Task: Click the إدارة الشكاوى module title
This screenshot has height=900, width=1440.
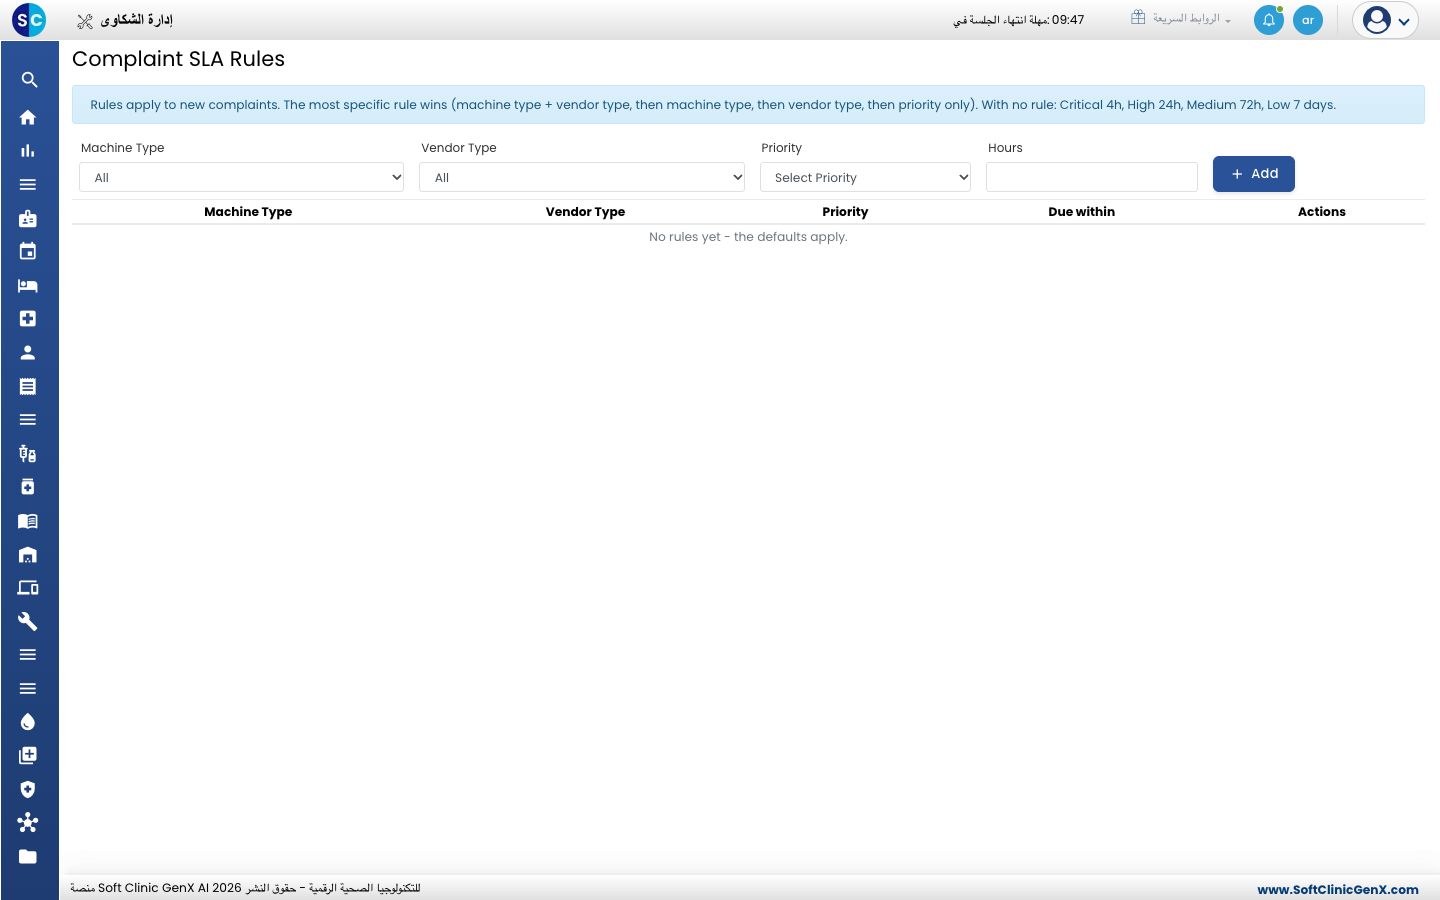Action: (136, 20)
